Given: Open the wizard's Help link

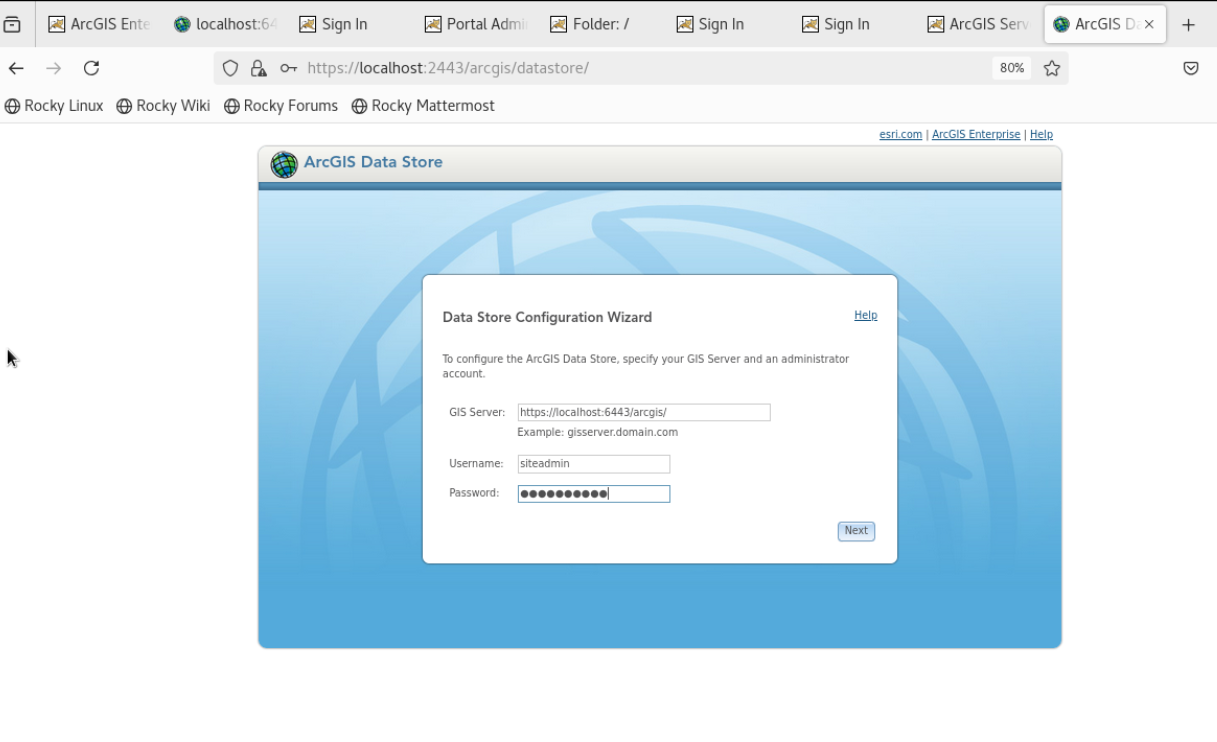Looking at the screenshot, I should pos(865,315).
